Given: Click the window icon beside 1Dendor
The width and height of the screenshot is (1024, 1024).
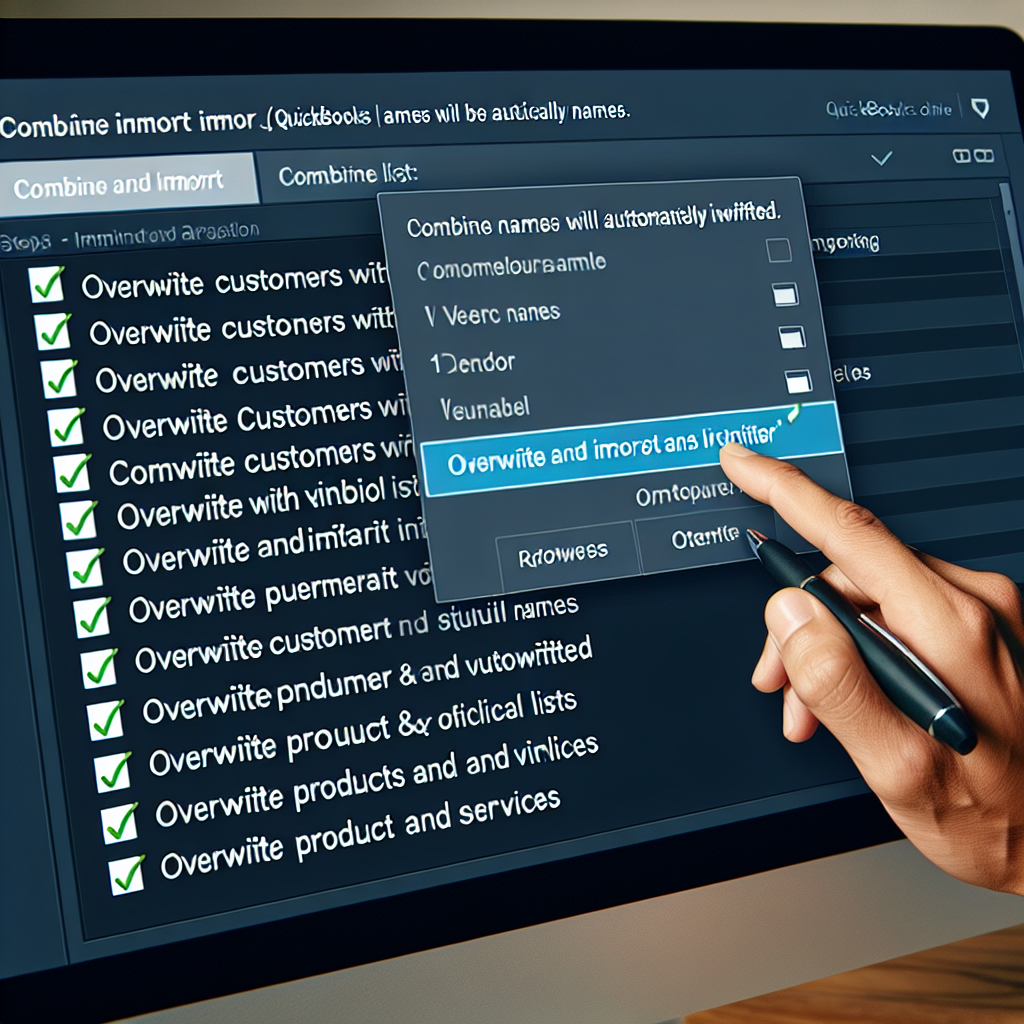Looking at the screenshot, I should (x=792, y=338).
